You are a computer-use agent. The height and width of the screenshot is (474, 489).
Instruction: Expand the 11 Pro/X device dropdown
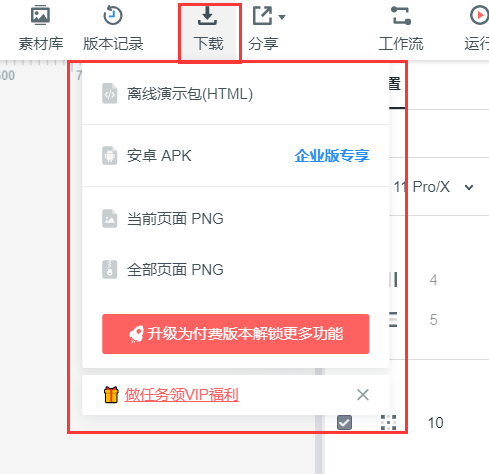tap(469, 187)
